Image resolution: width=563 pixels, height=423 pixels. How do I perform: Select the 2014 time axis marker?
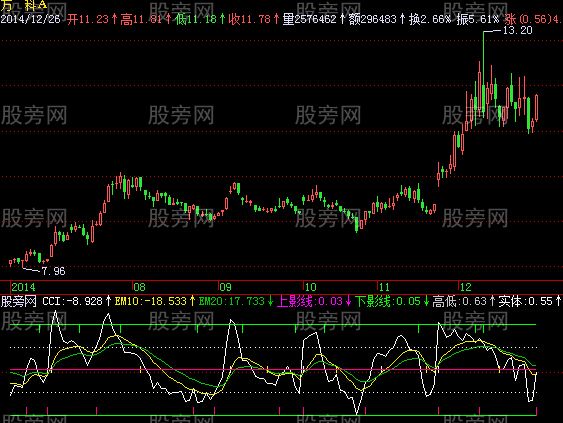[x=23, y=287]
